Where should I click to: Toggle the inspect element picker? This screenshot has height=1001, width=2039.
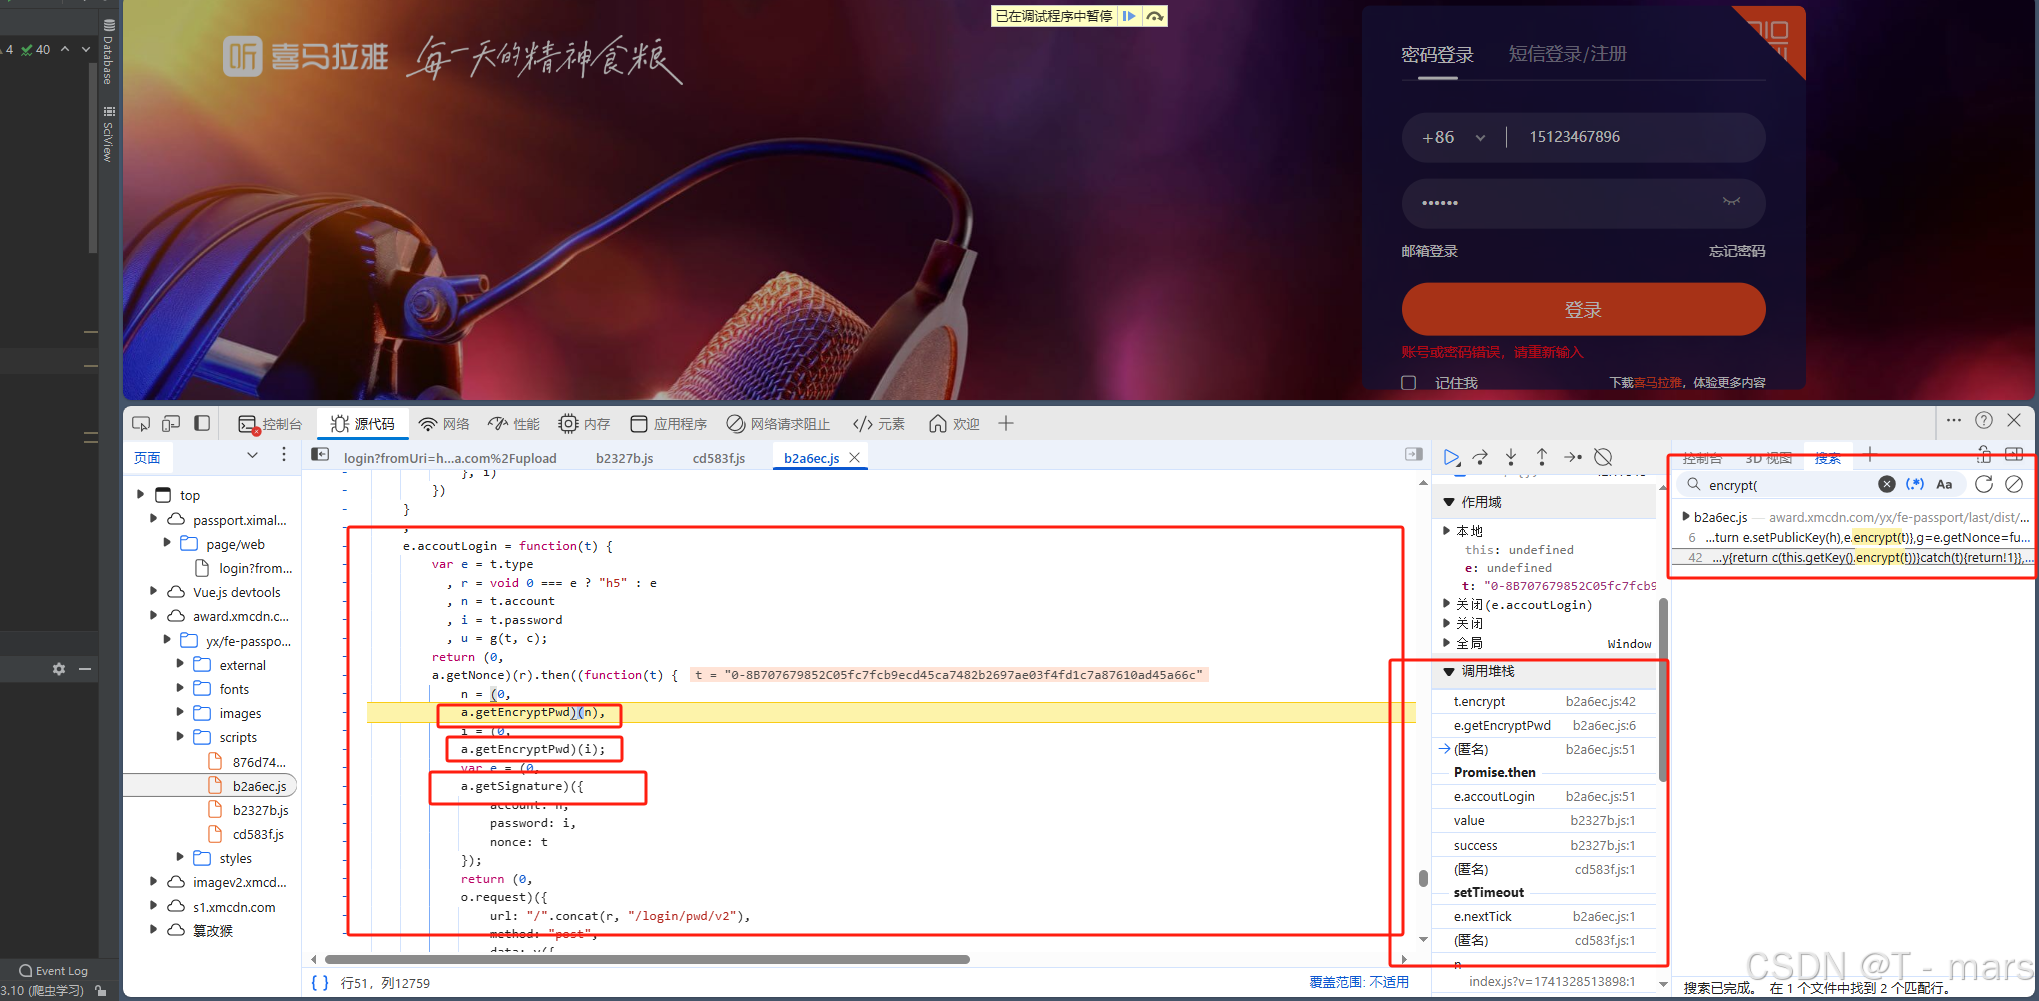click(141, 424)
